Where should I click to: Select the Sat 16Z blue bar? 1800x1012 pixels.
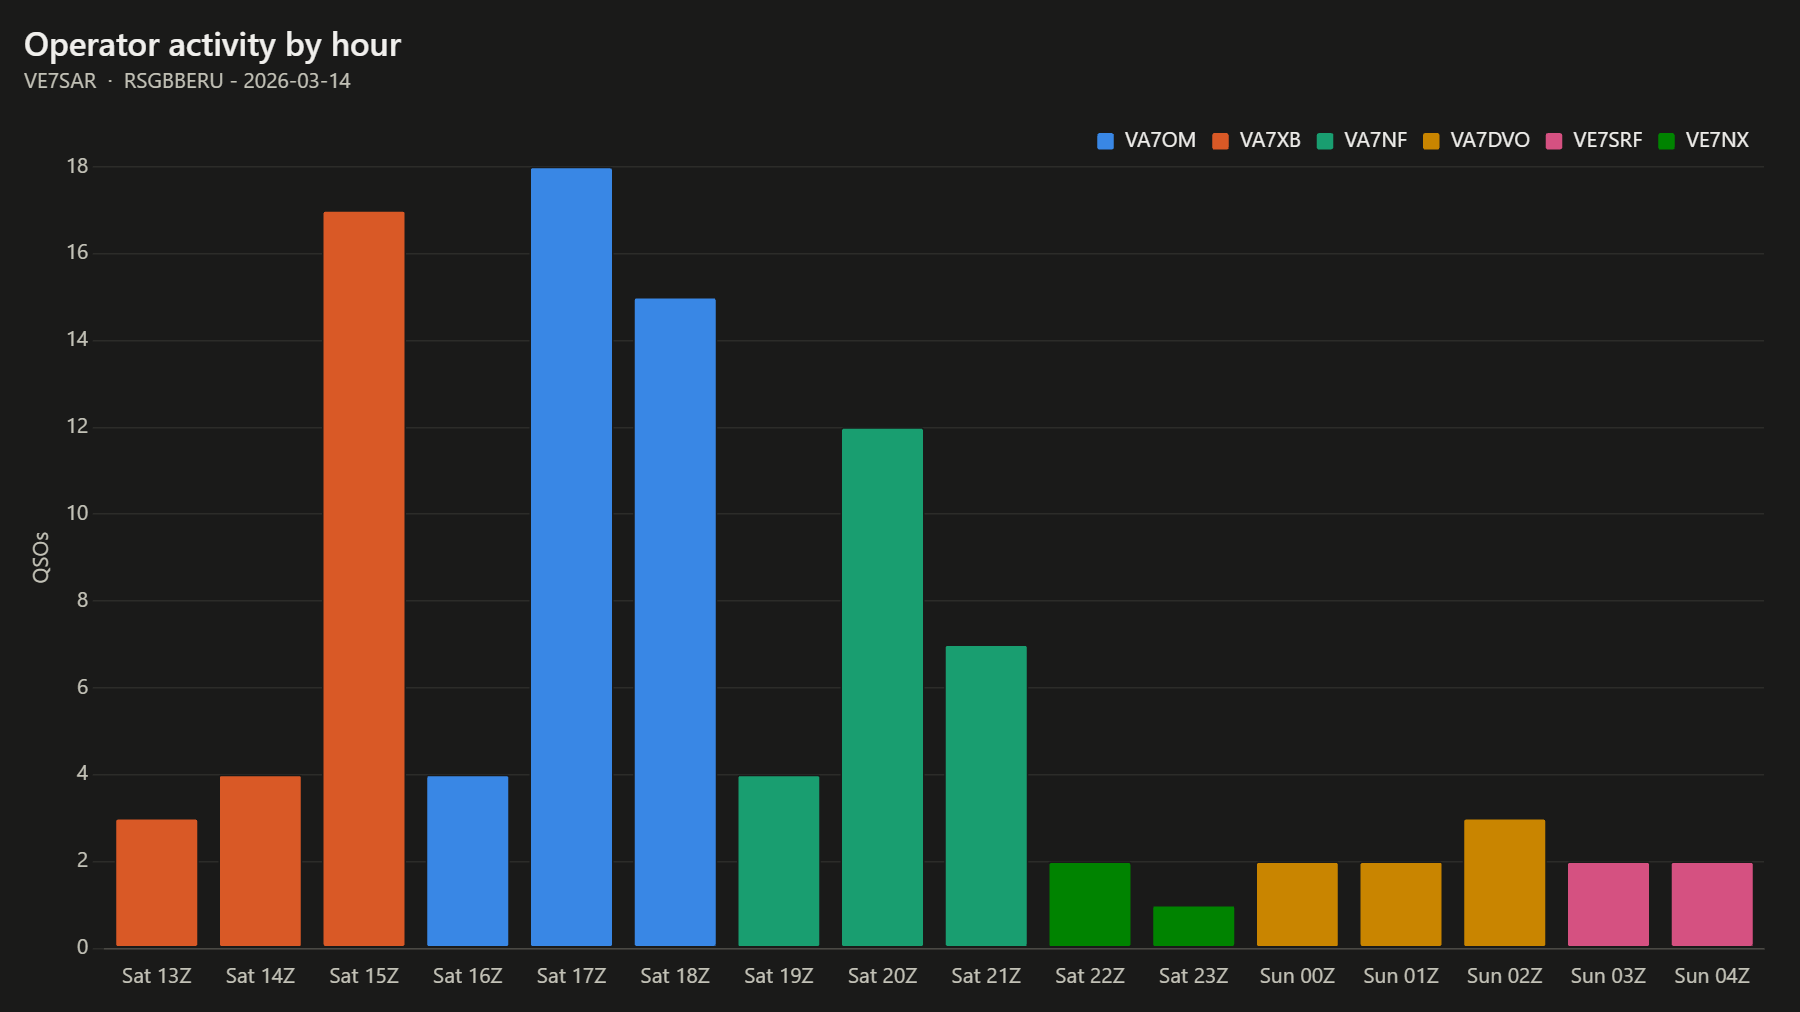[468, 861]
